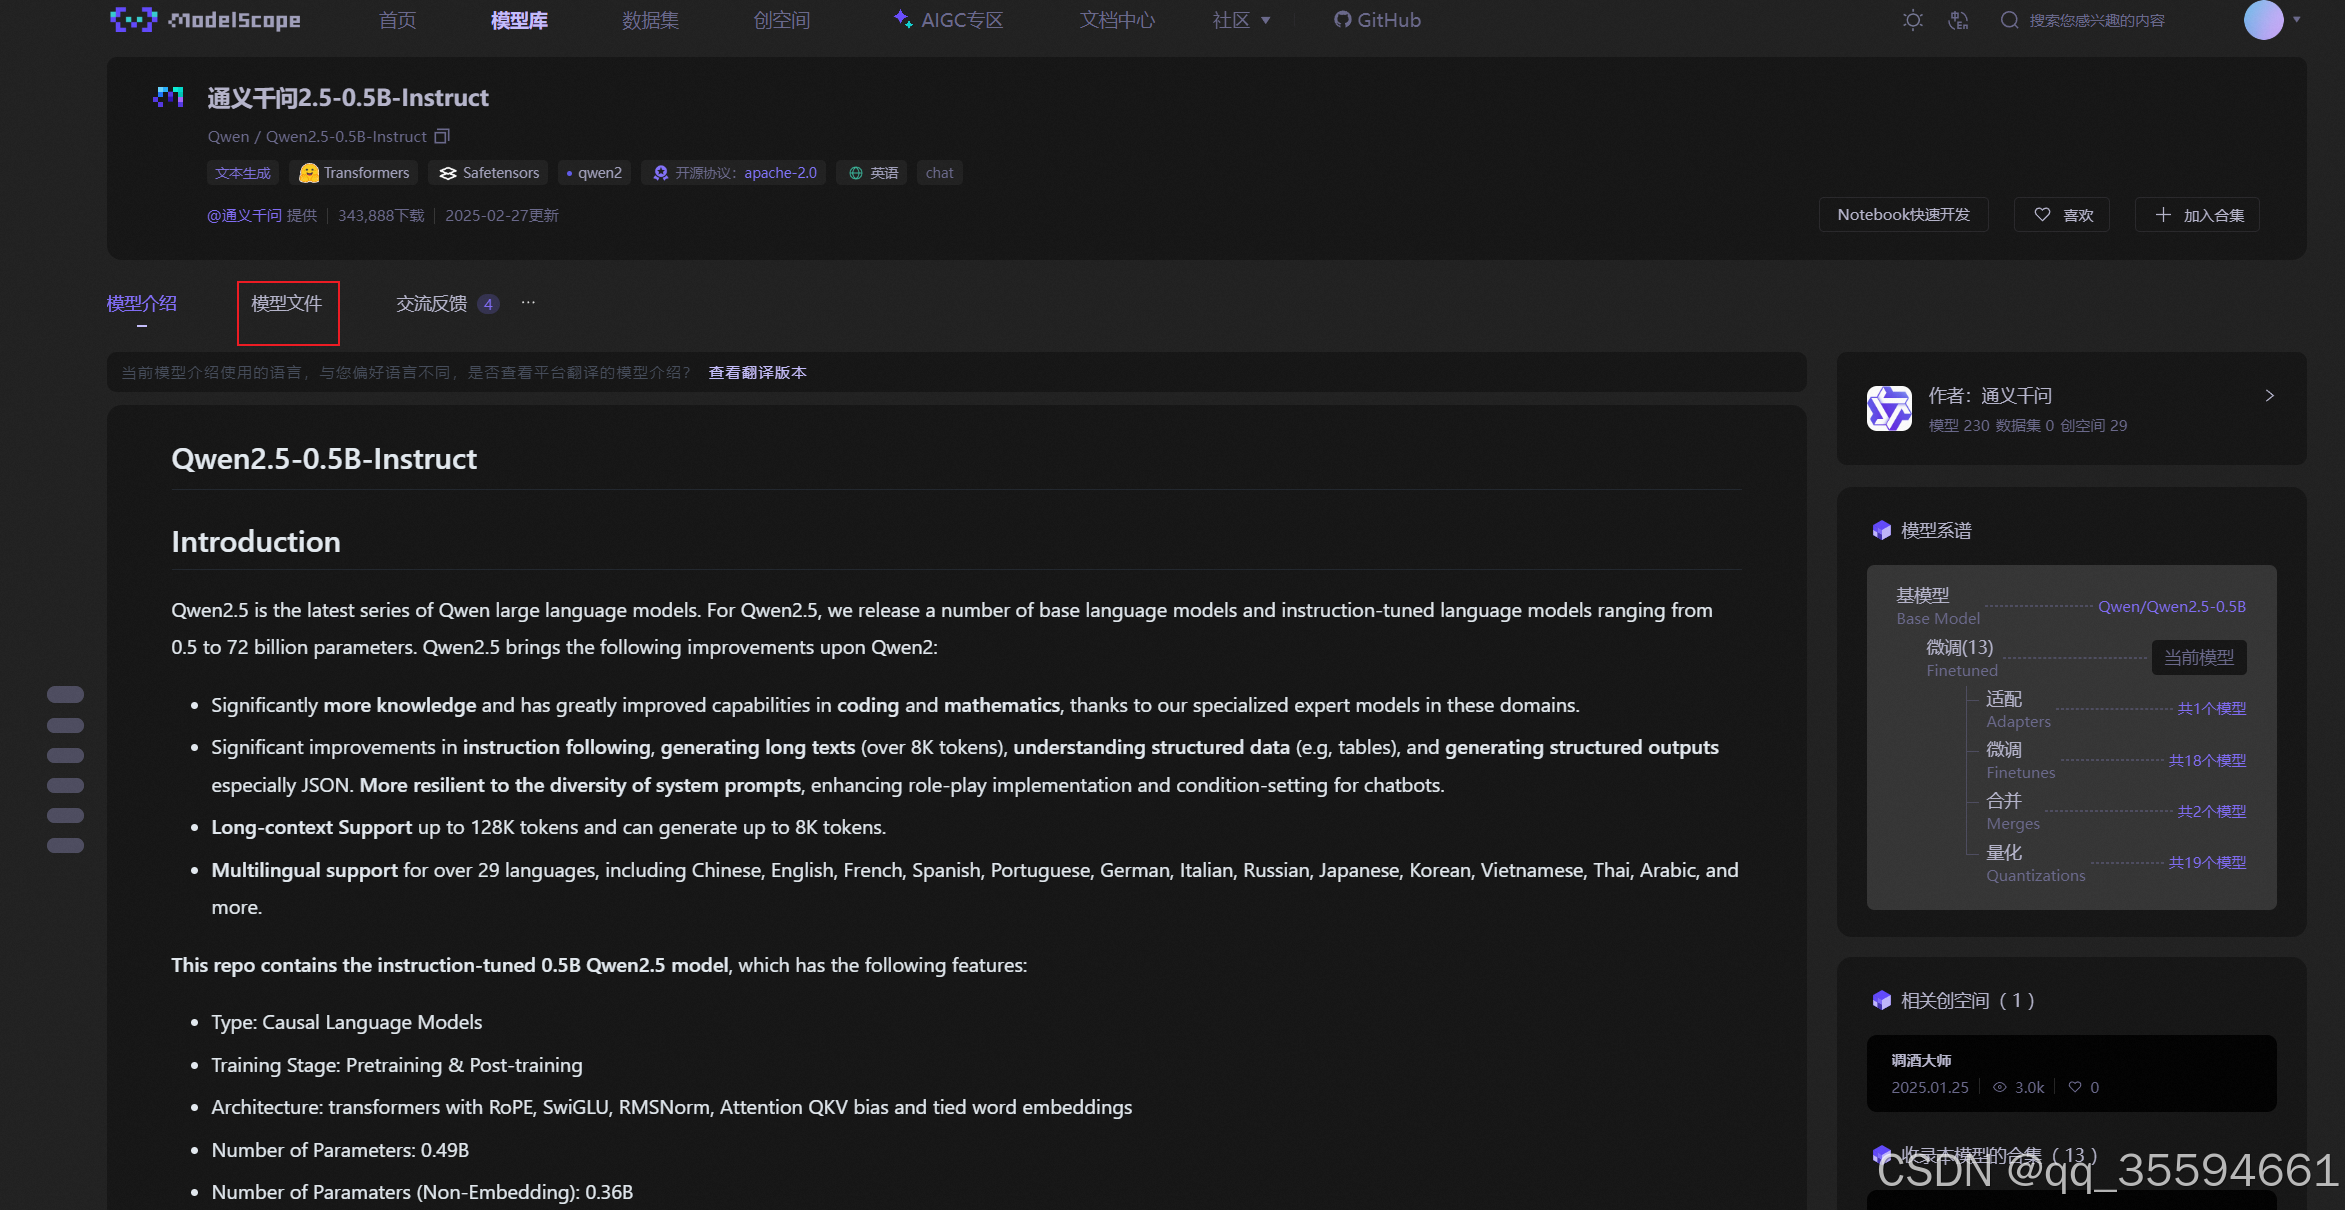Image resolution: width=2345 pixels, height=1210 pixels.
Task: Open the user avatar menu
Action: [2263, 20]
